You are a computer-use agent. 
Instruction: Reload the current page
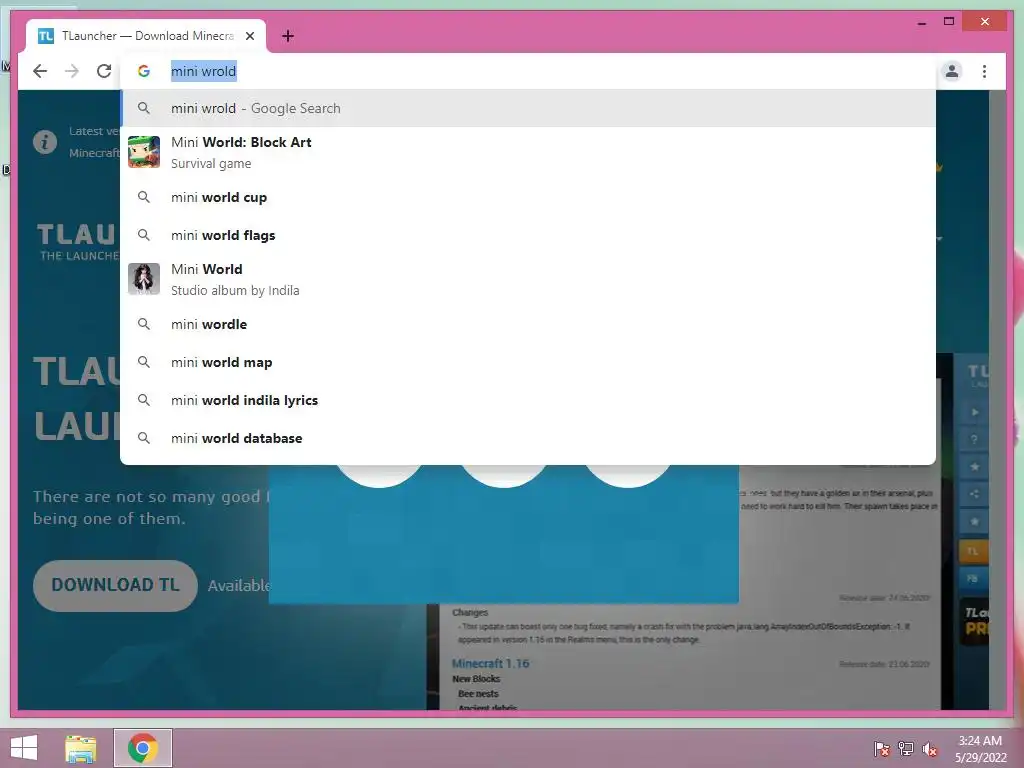(x=104, y=71)
